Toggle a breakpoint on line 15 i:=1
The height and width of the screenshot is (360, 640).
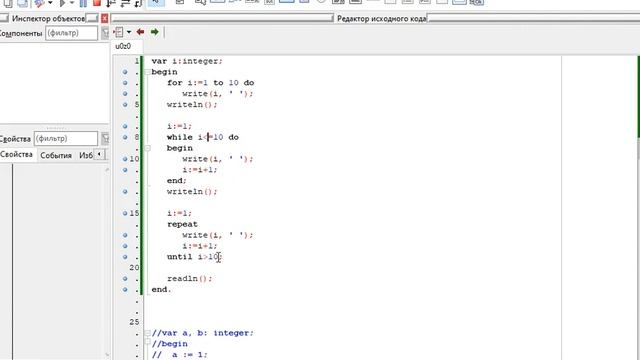[x=125, y=213]
